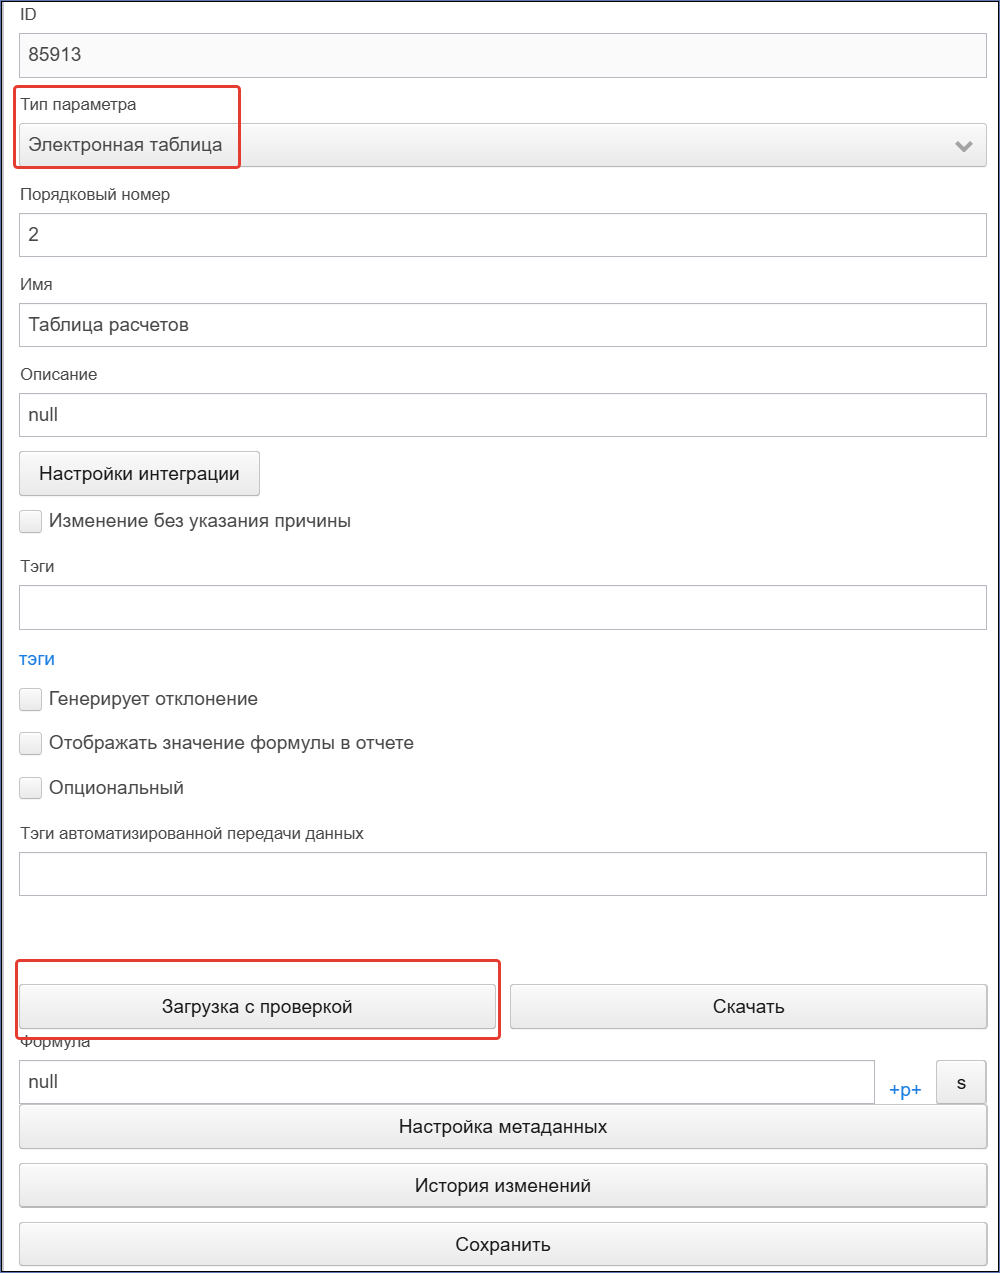Enable Изменение без указания причины checkbox

[x=31, y=521]
